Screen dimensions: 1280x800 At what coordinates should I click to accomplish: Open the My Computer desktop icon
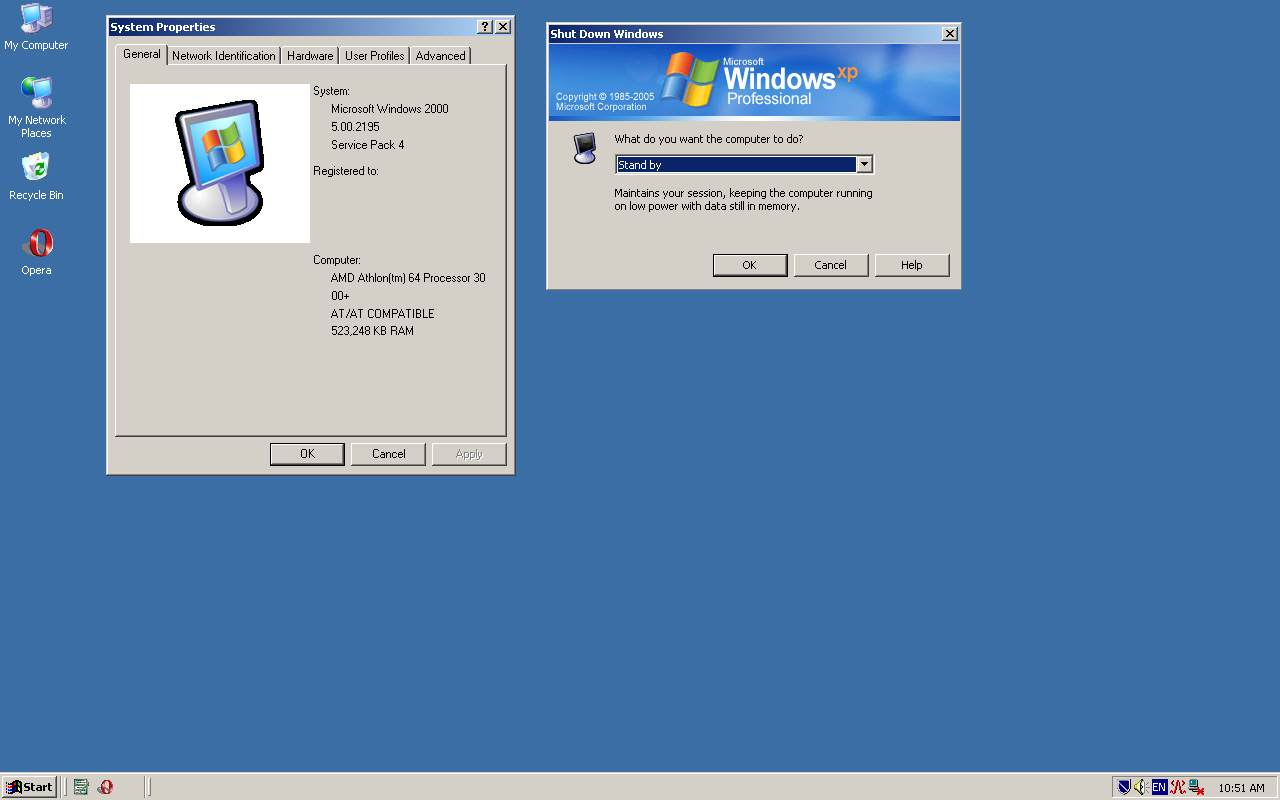pos(36,27)
